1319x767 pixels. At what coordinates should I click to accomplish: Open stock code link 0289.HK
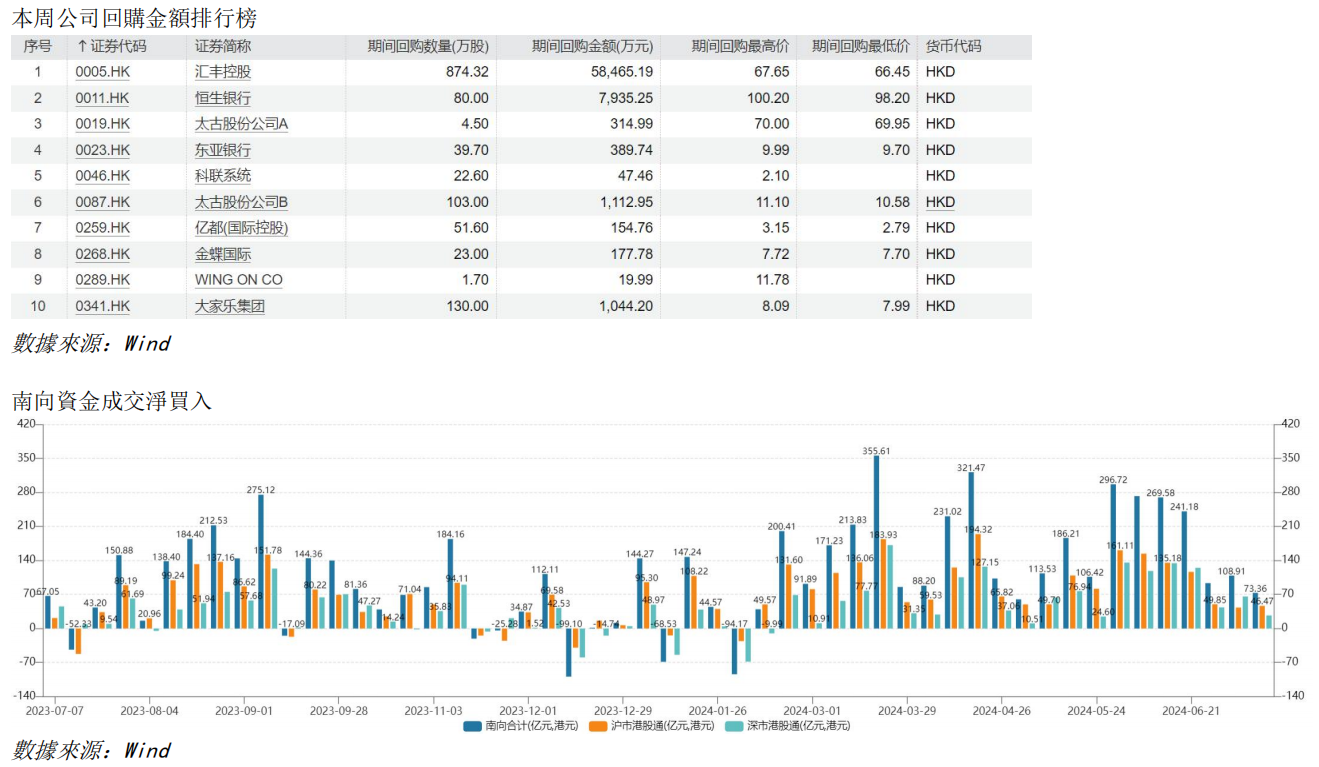[103, 280]
